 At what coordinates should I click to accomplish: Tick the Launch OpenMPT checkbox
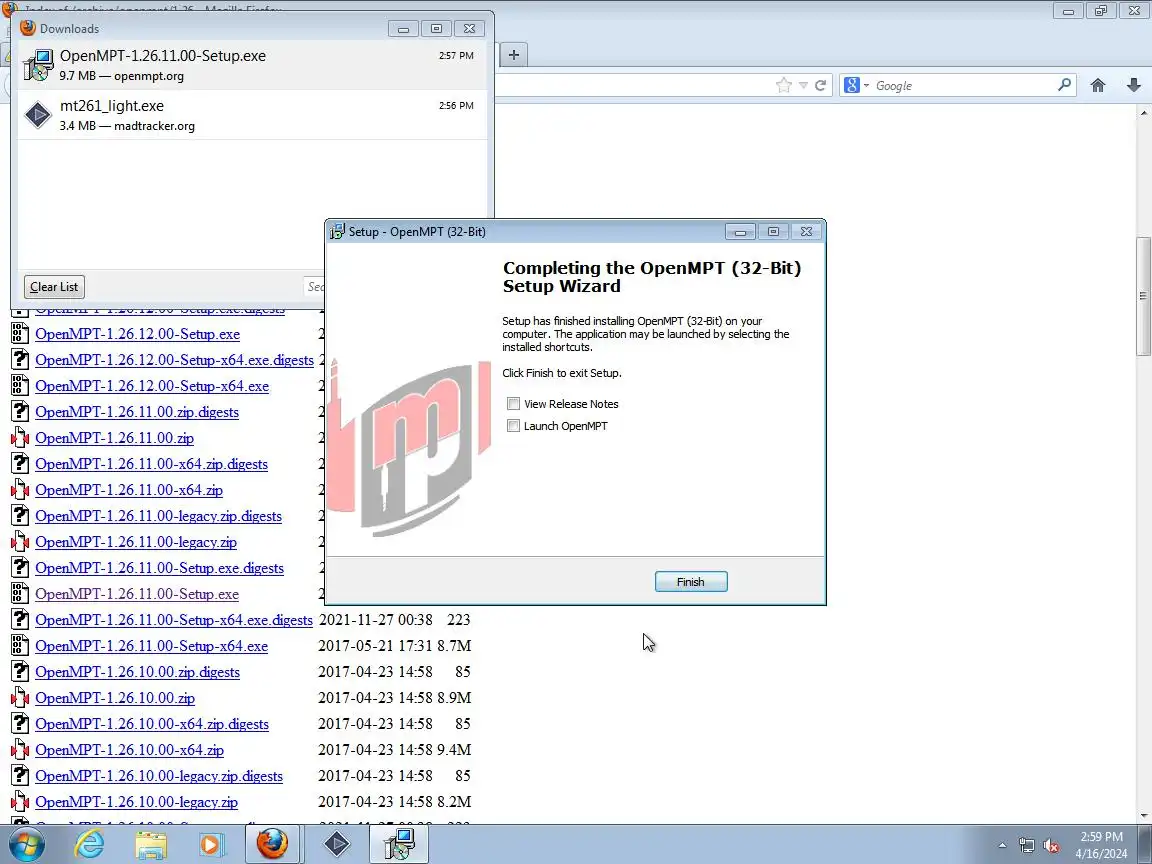[x=514, y=425]
